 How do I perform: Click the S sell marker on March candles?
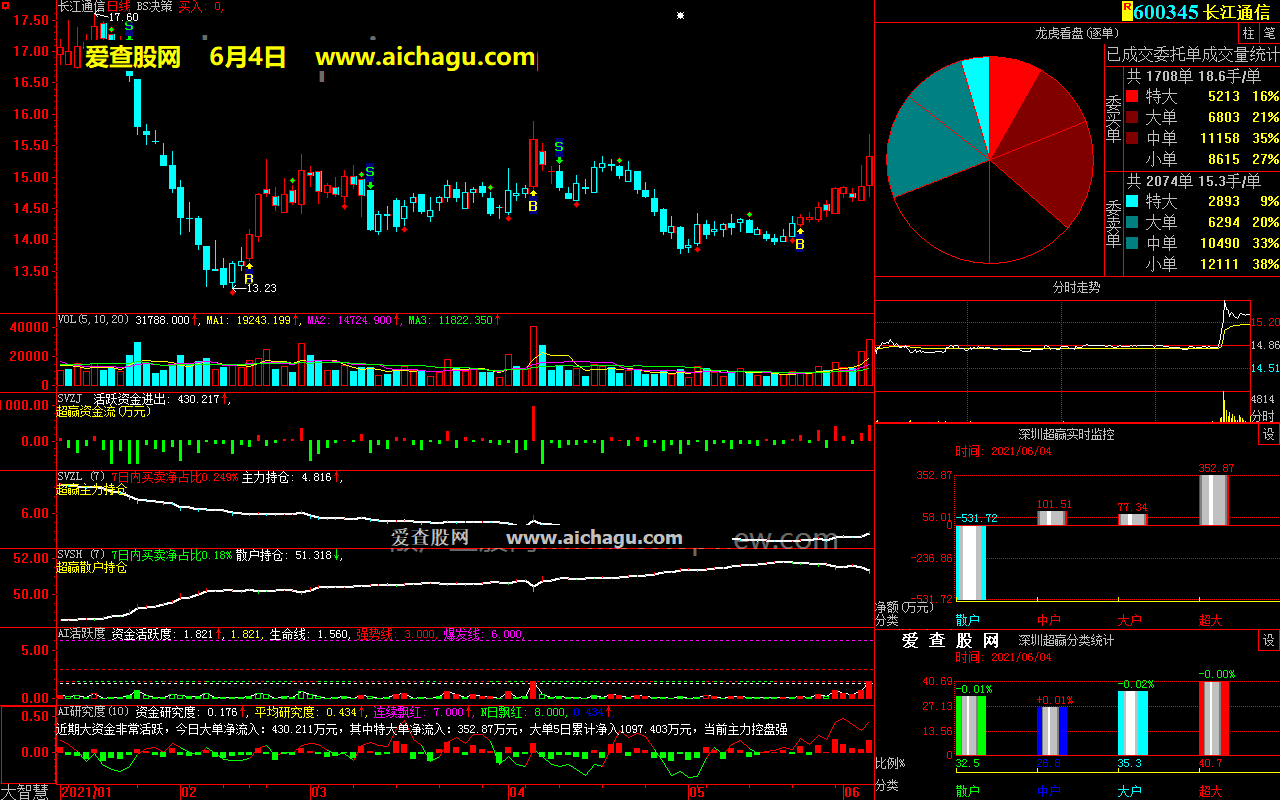click(370, 171)
